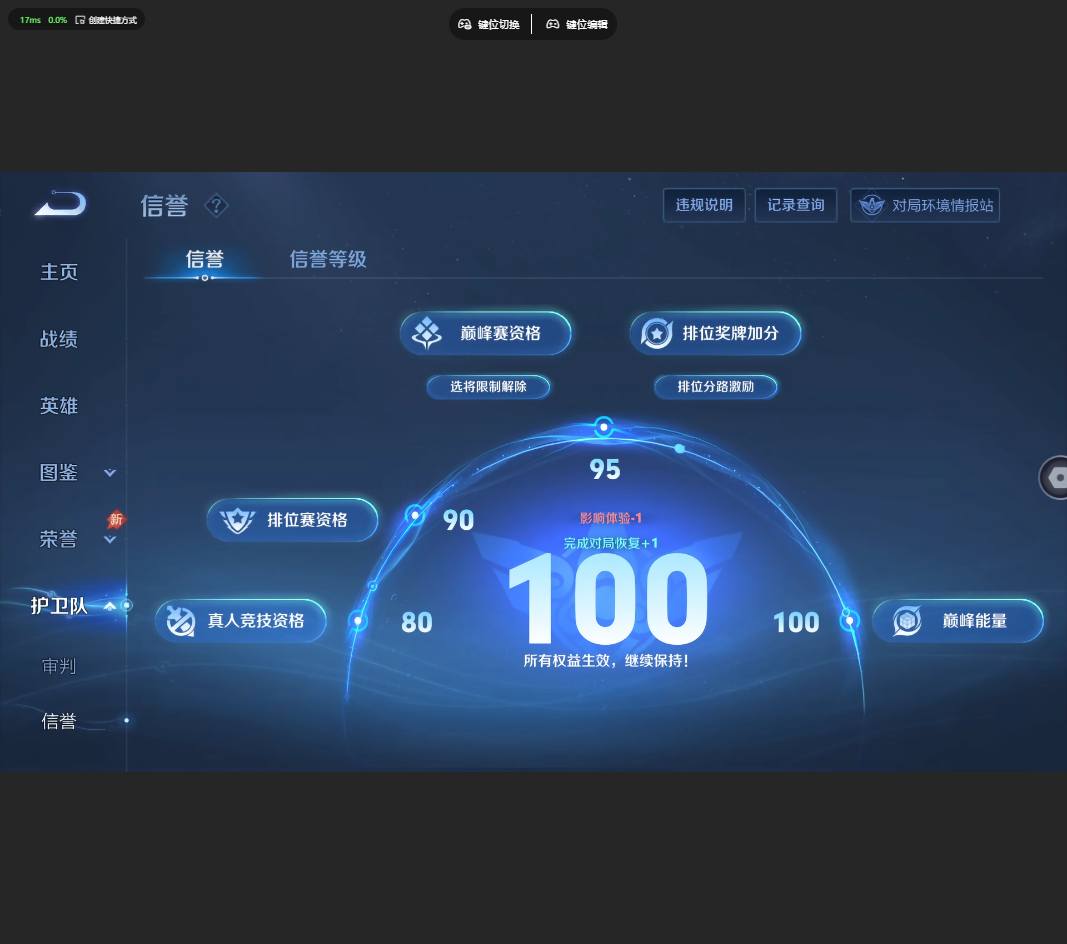Expand the 图鉴 sidebar chevron
This screenshot has height=944, width=1067.
pyautogui.click(x=110, y=472)
